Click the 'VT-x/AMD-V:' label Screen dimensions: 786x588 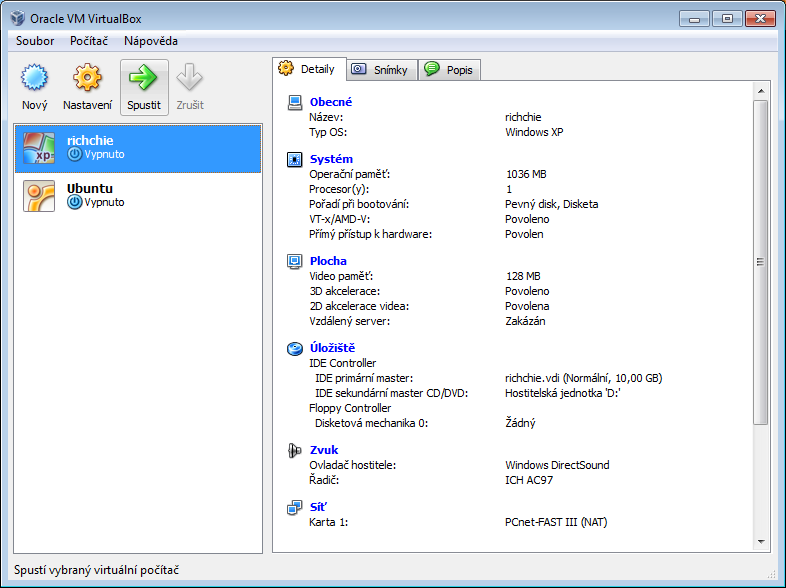339,219
